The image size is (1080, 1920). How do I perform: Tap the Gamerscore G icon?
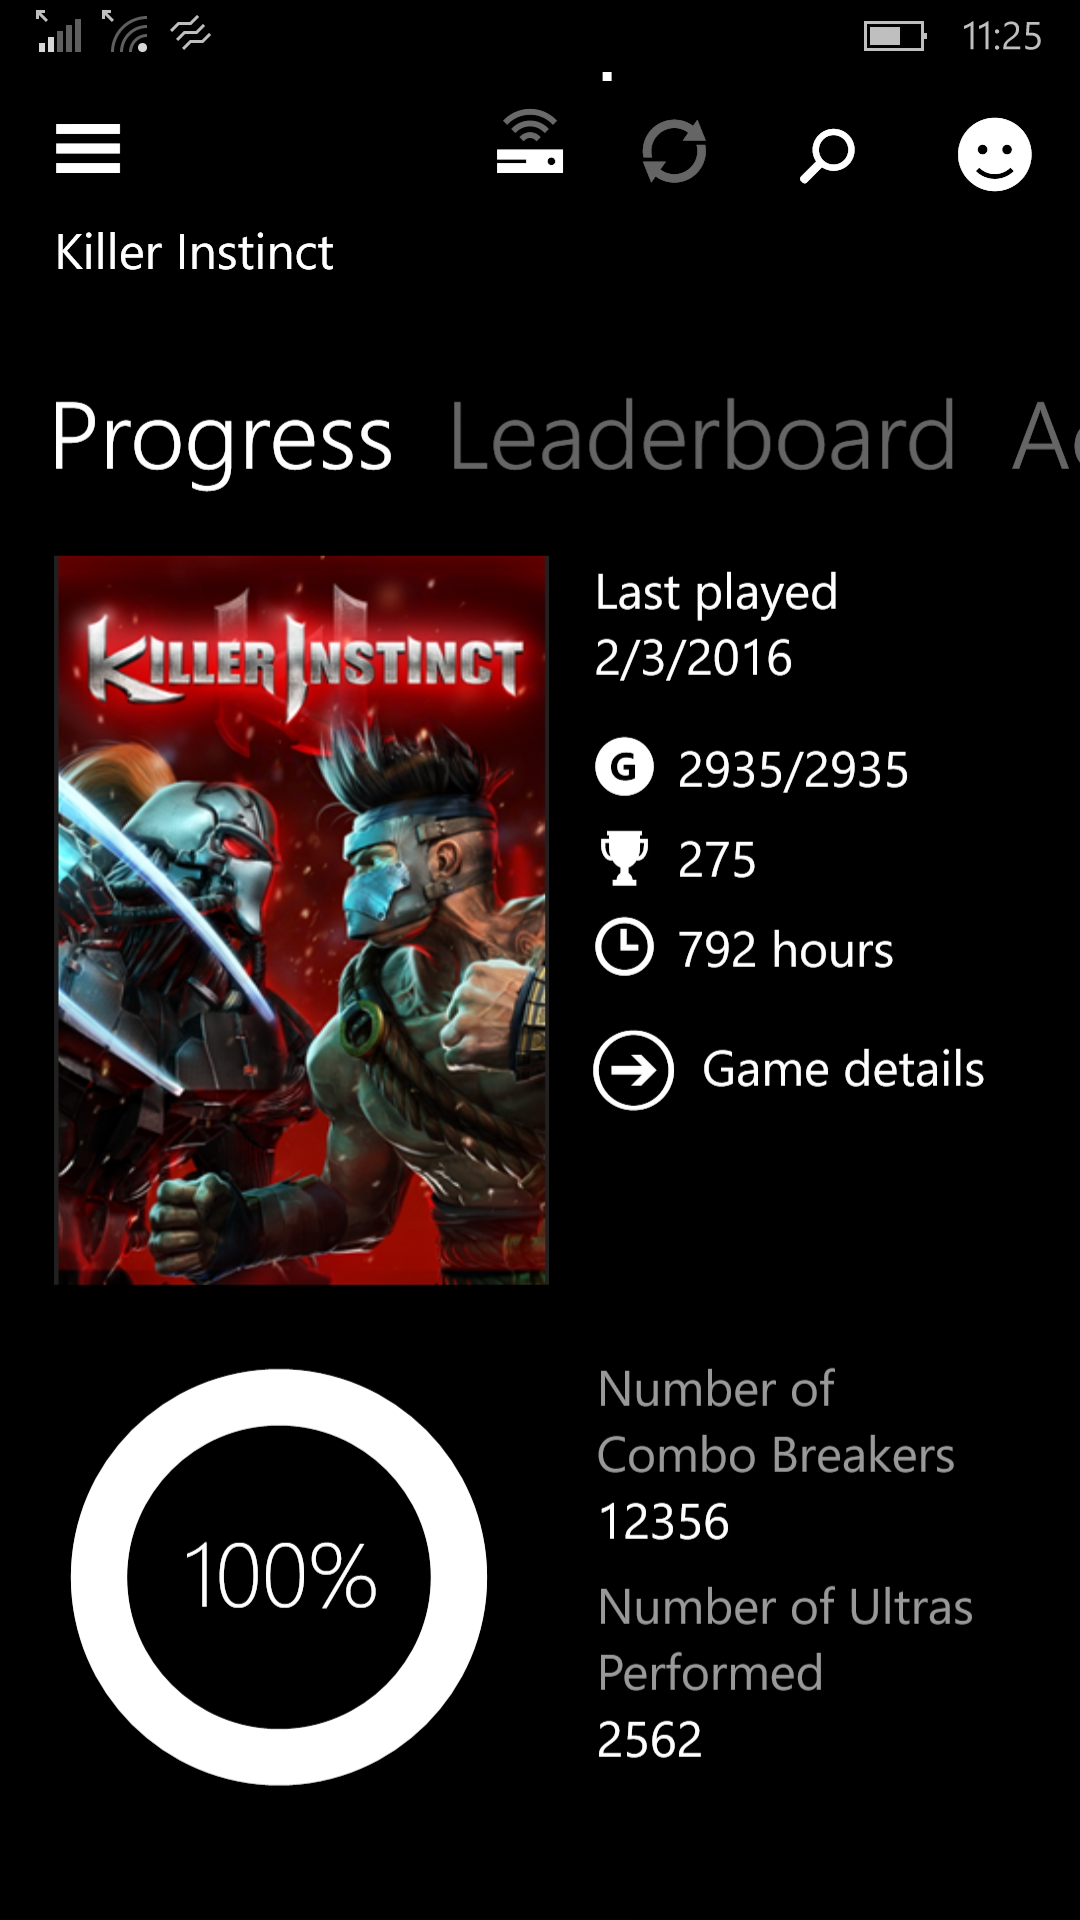[624, 768]
